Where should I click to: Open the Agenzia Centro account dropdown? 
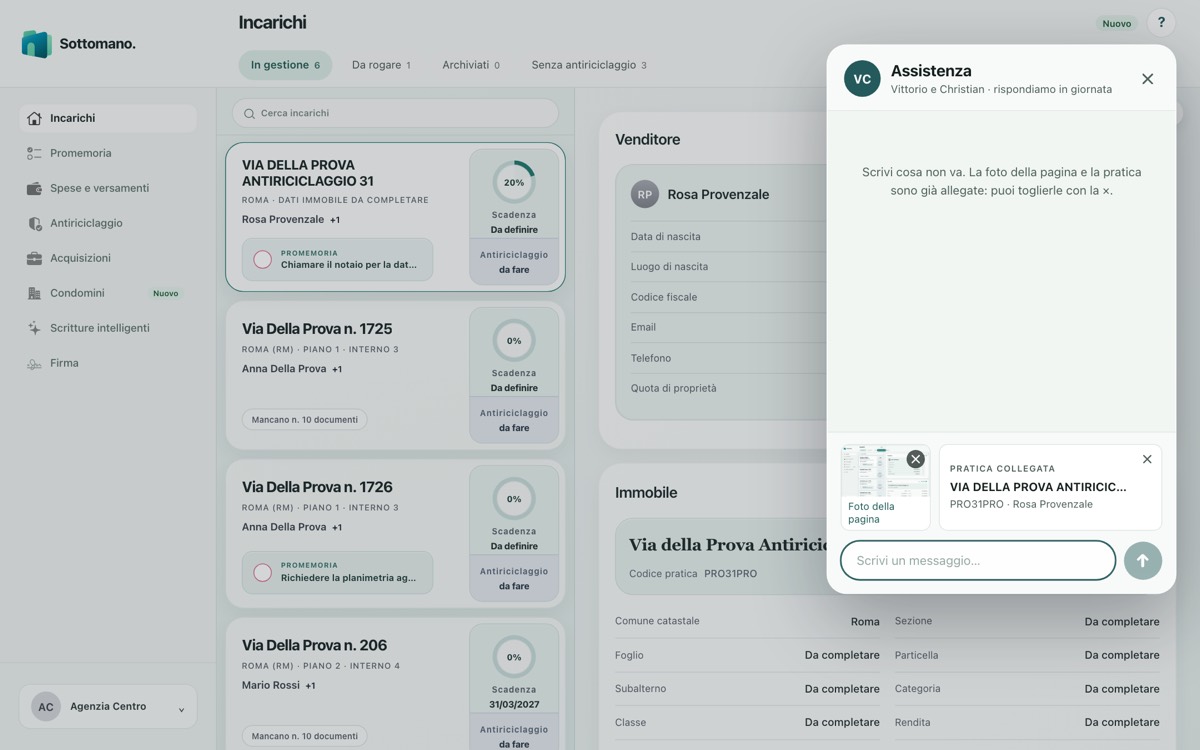[108, 707]
